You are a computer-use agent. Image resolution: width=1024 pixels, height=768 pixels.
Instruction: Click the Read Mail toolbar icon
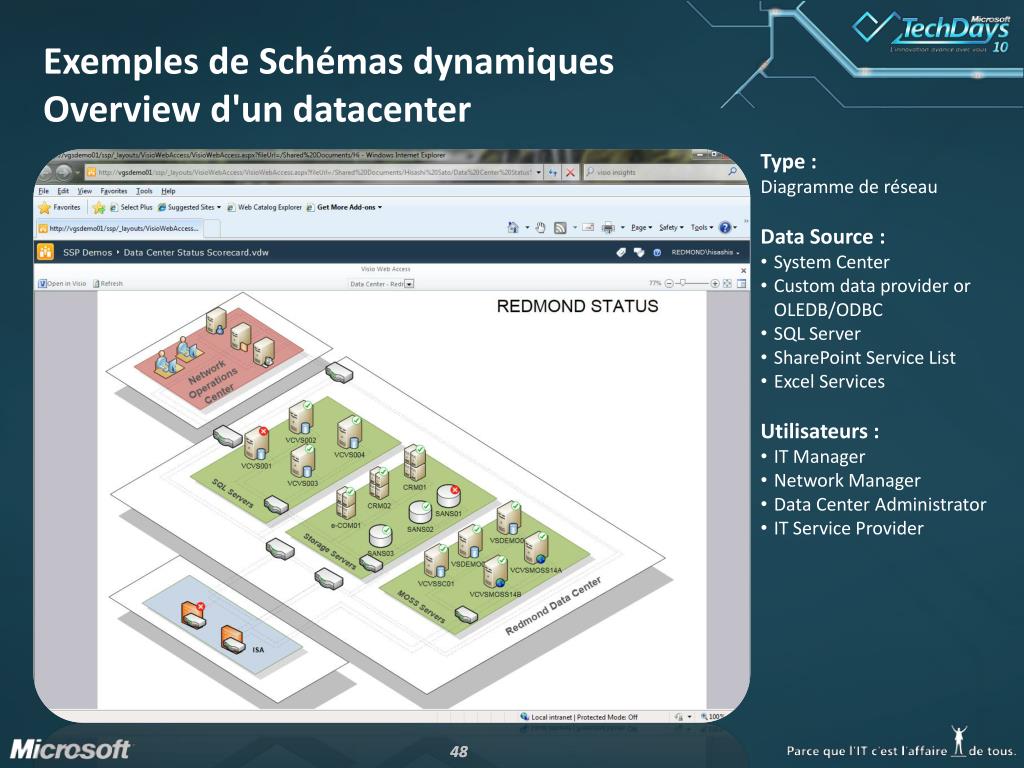[x=588, y=227]
